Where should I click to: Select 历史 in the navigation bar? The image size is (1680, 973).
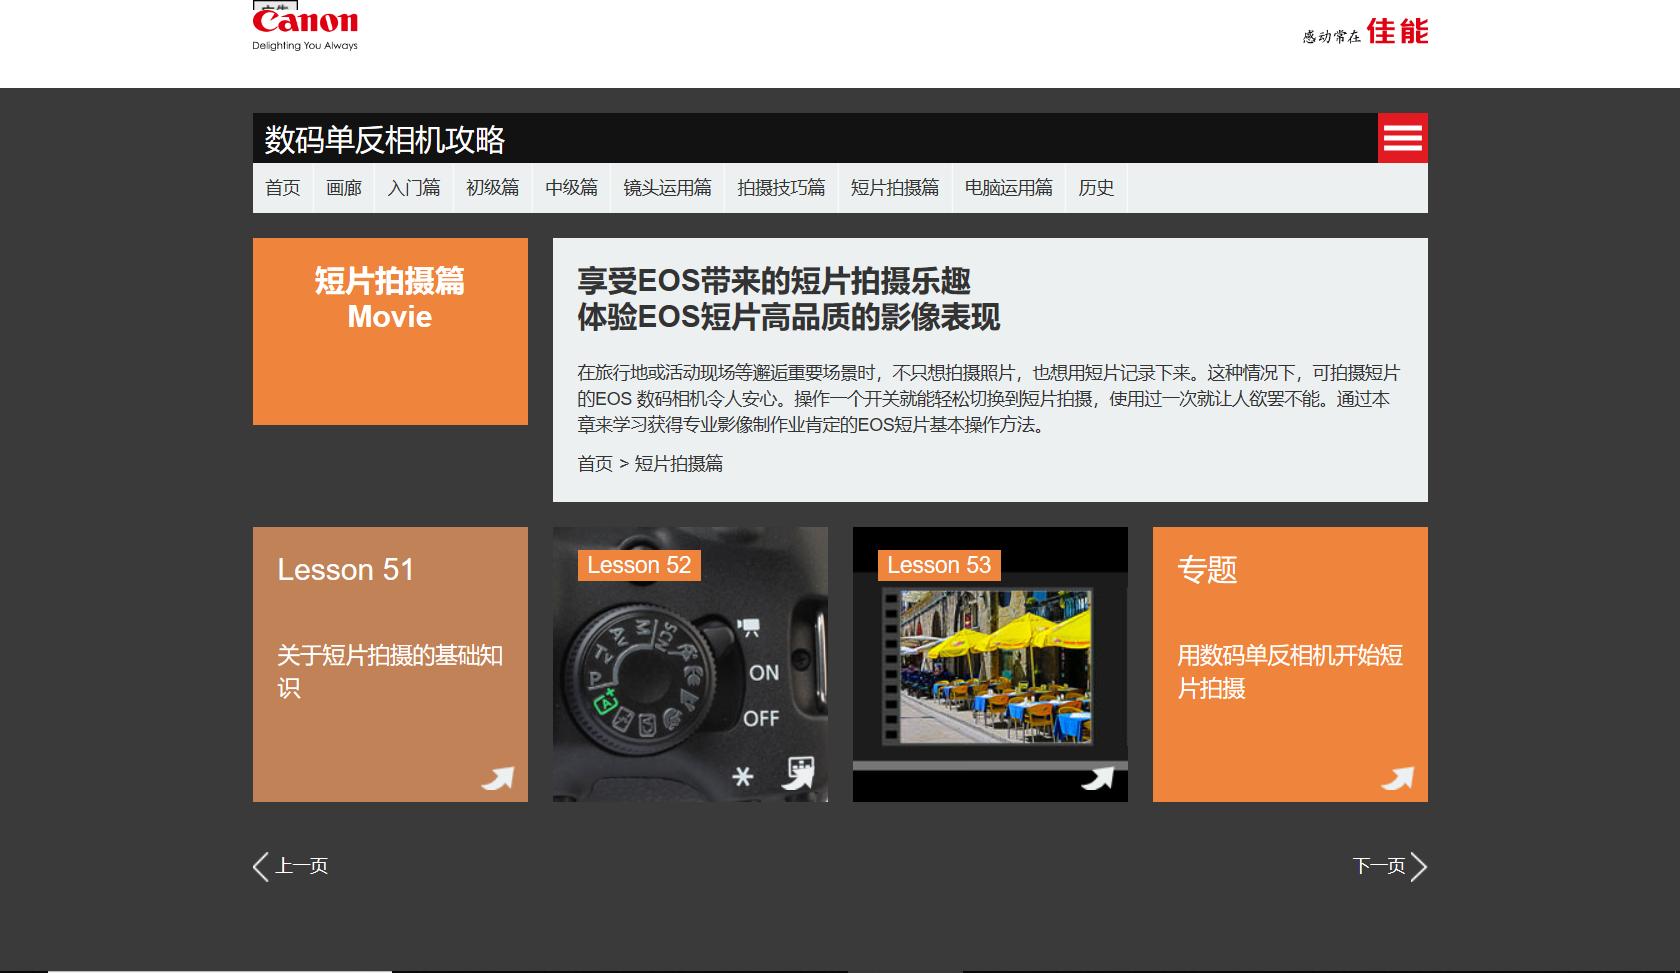1097,187
